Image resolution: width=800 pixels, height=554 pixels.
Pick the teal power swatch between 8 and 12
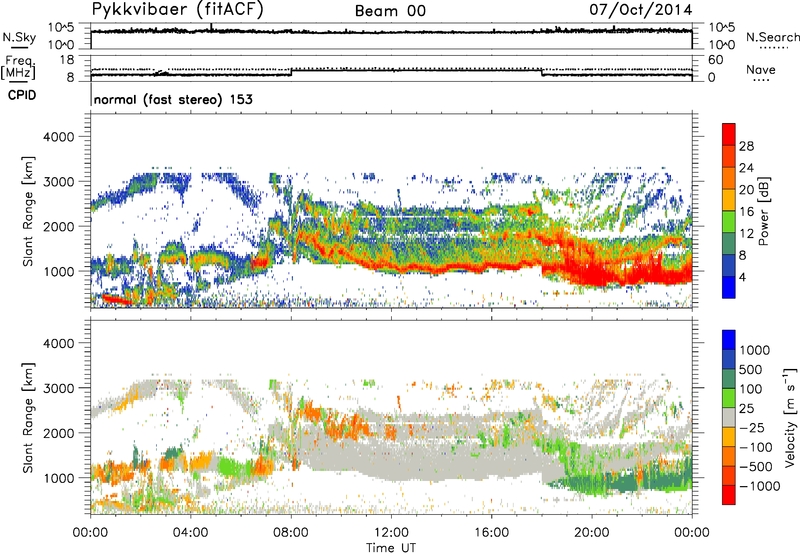[729, 244]
